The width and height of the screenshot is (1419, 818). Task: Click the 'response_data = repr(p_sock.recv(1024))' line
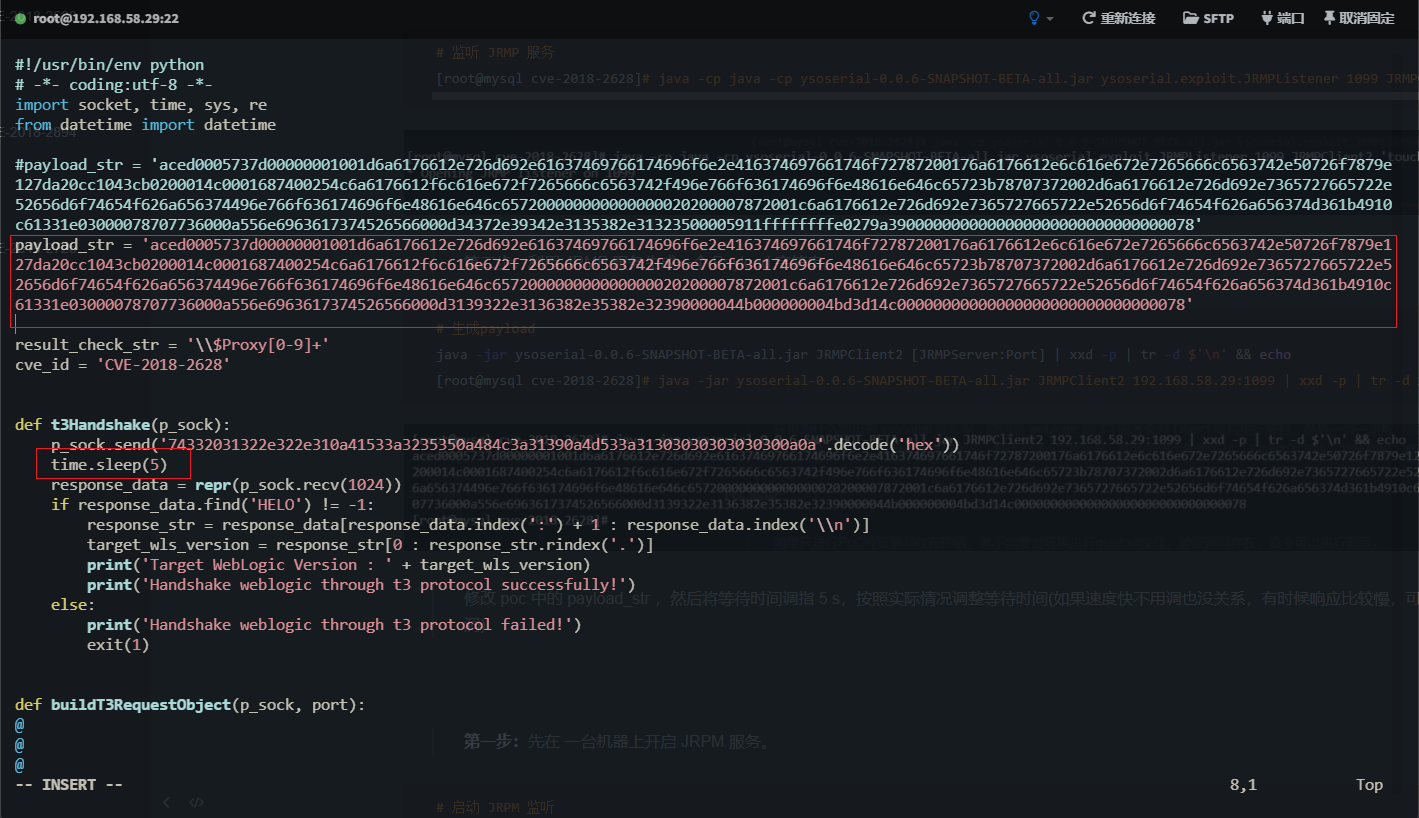(226, 485)
